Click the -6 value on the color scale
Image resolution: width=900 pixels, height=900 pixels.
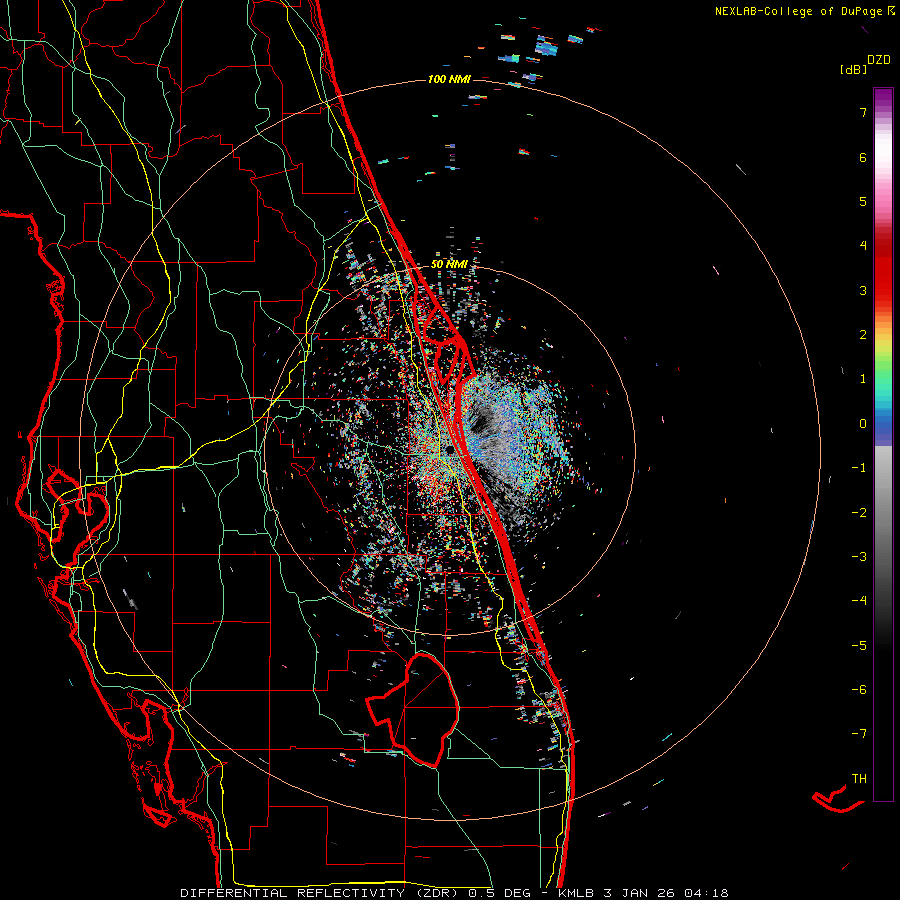(x=859, y=690)
